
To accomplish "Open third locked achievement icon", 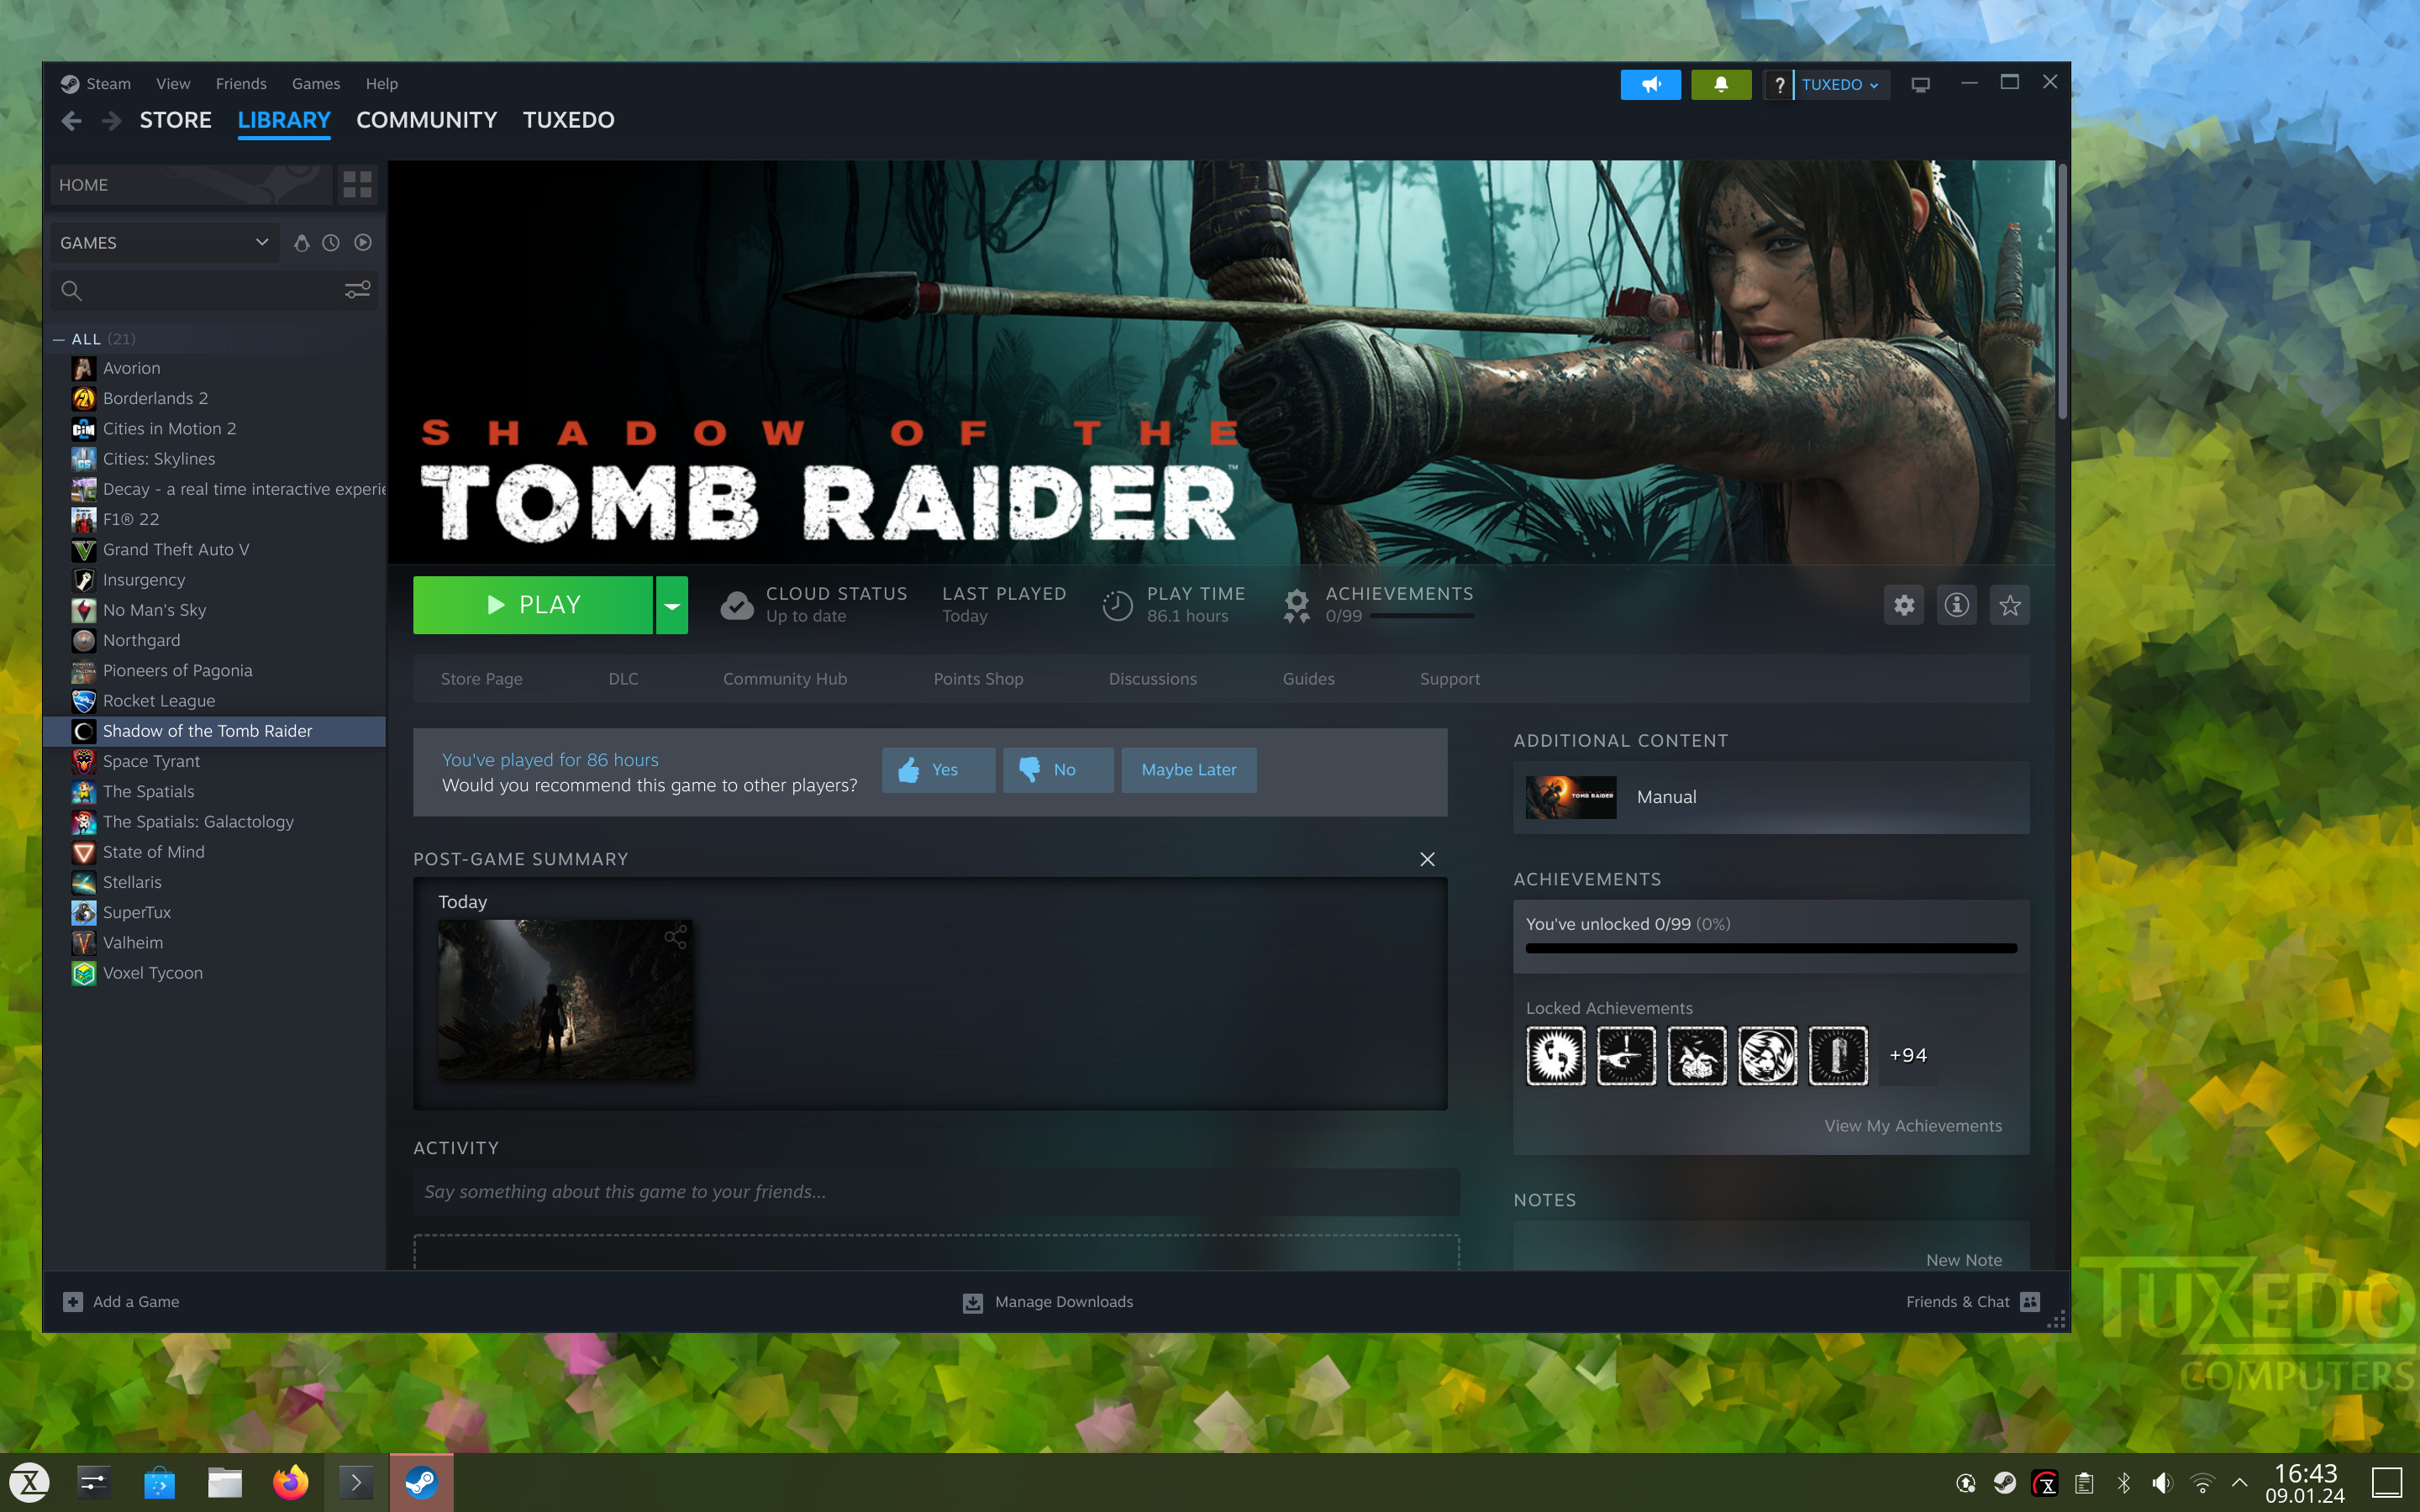I will point(1697,1056).
